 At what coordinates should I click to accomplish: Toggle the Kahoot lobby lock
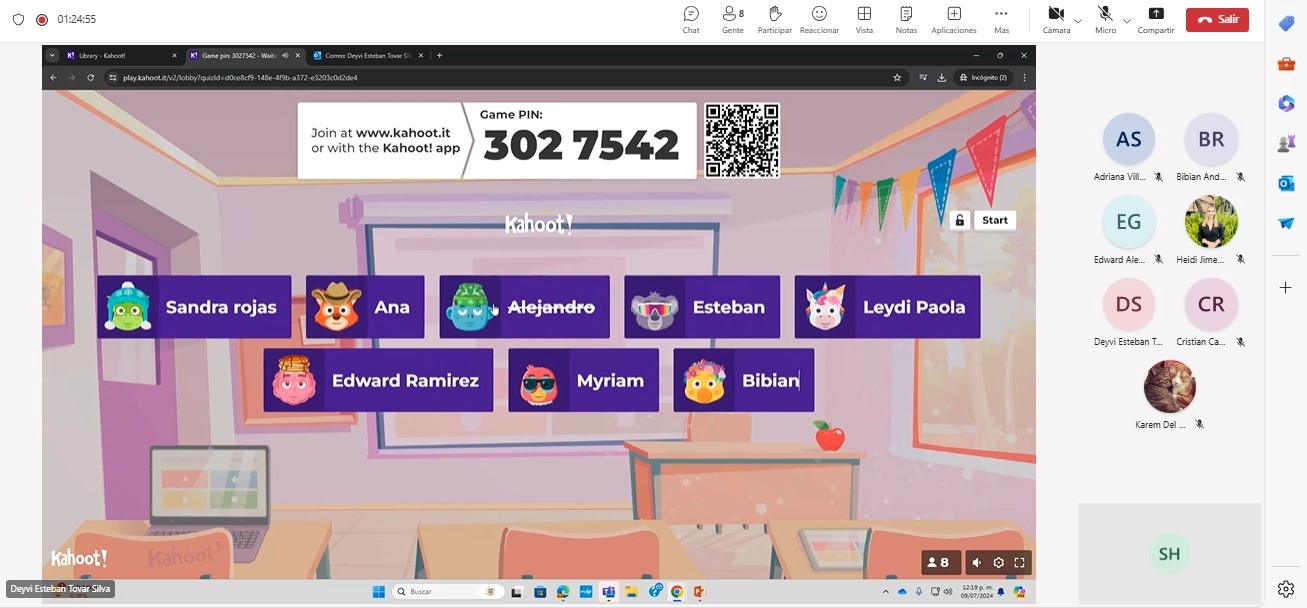click(960, 220)
